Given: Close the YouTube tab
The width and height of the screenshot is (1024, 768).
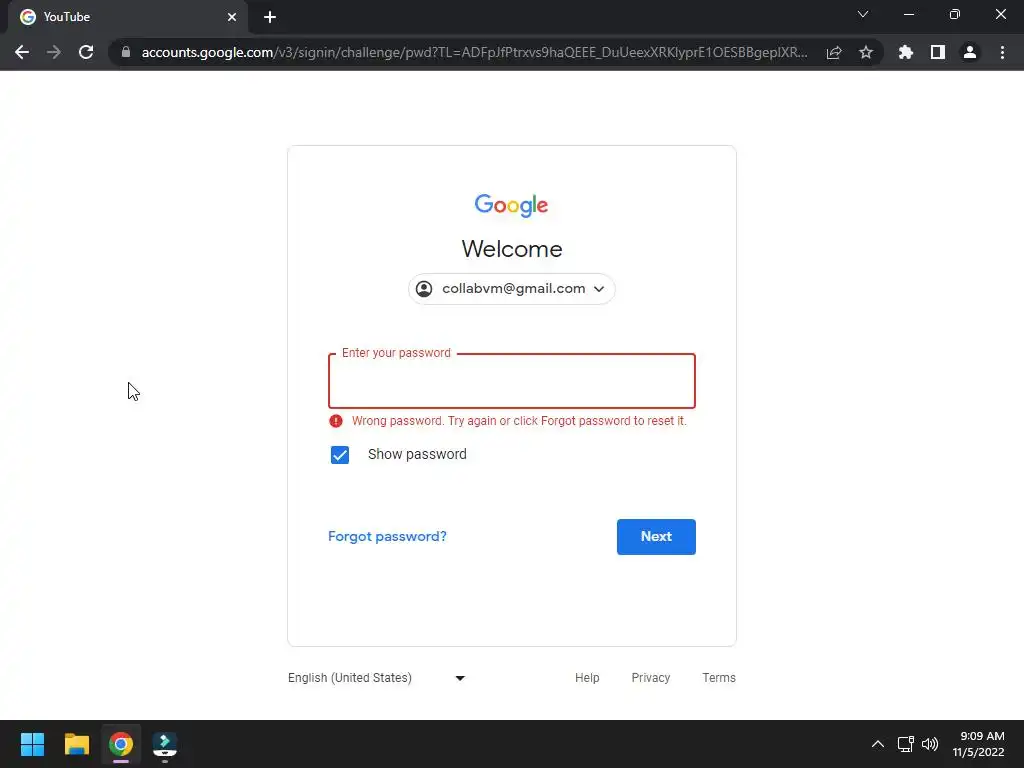Looking at the screenshot, I should pos(232,17).
